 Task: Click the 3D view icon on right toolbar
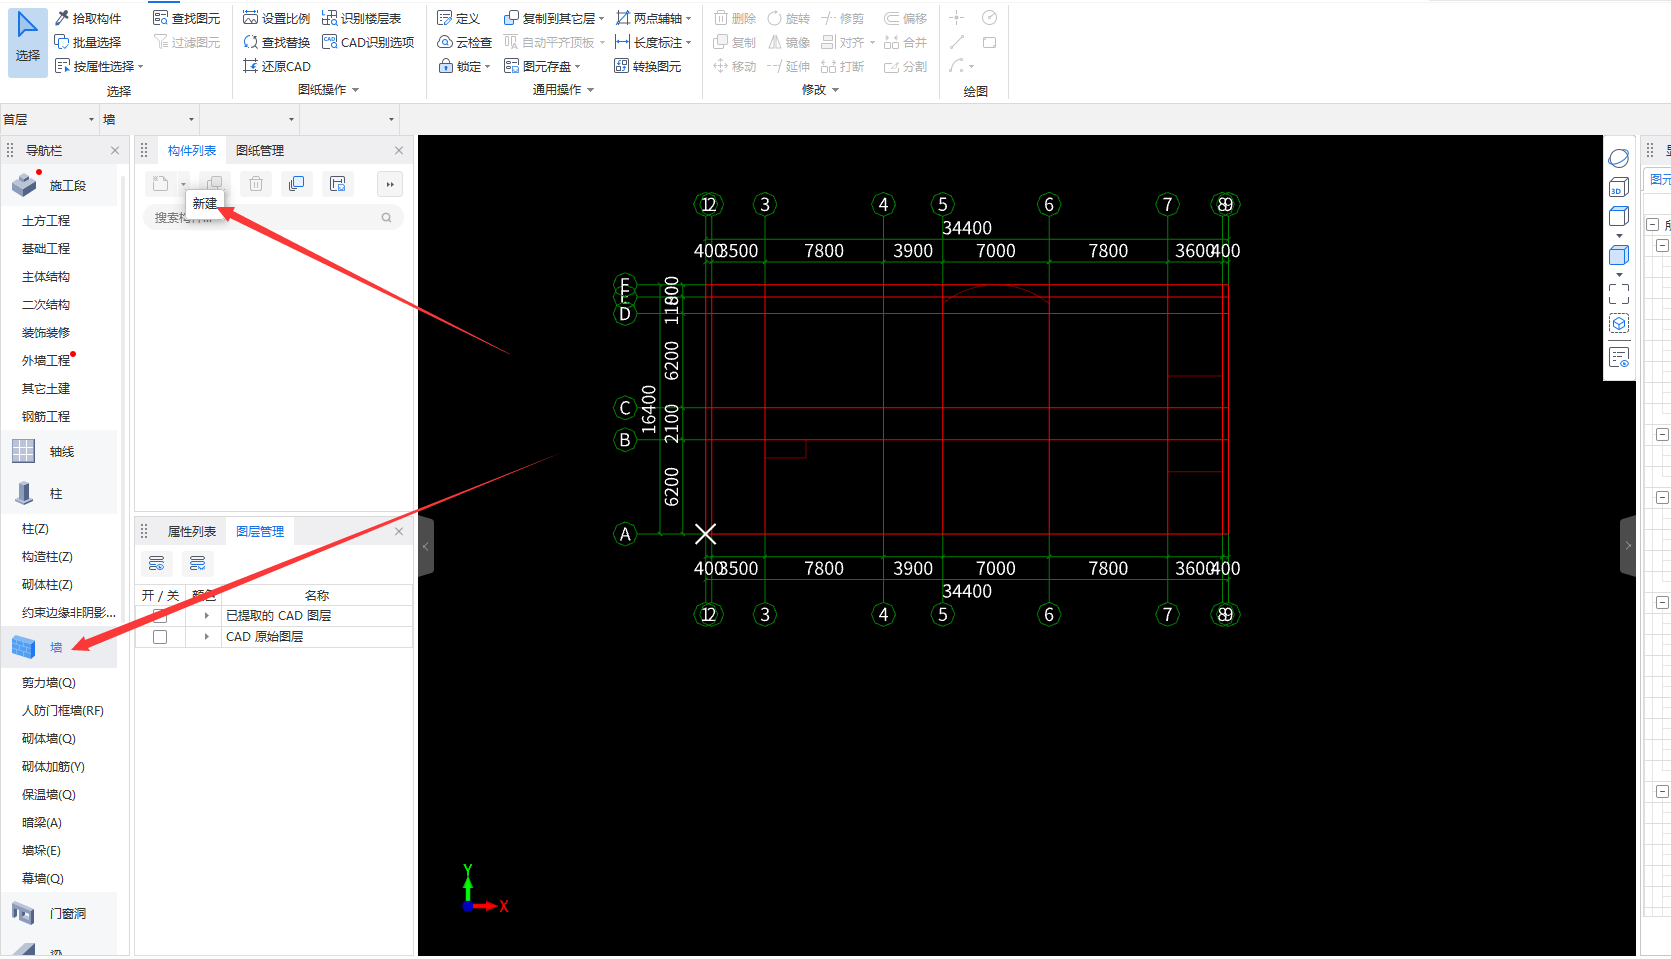1619,187
